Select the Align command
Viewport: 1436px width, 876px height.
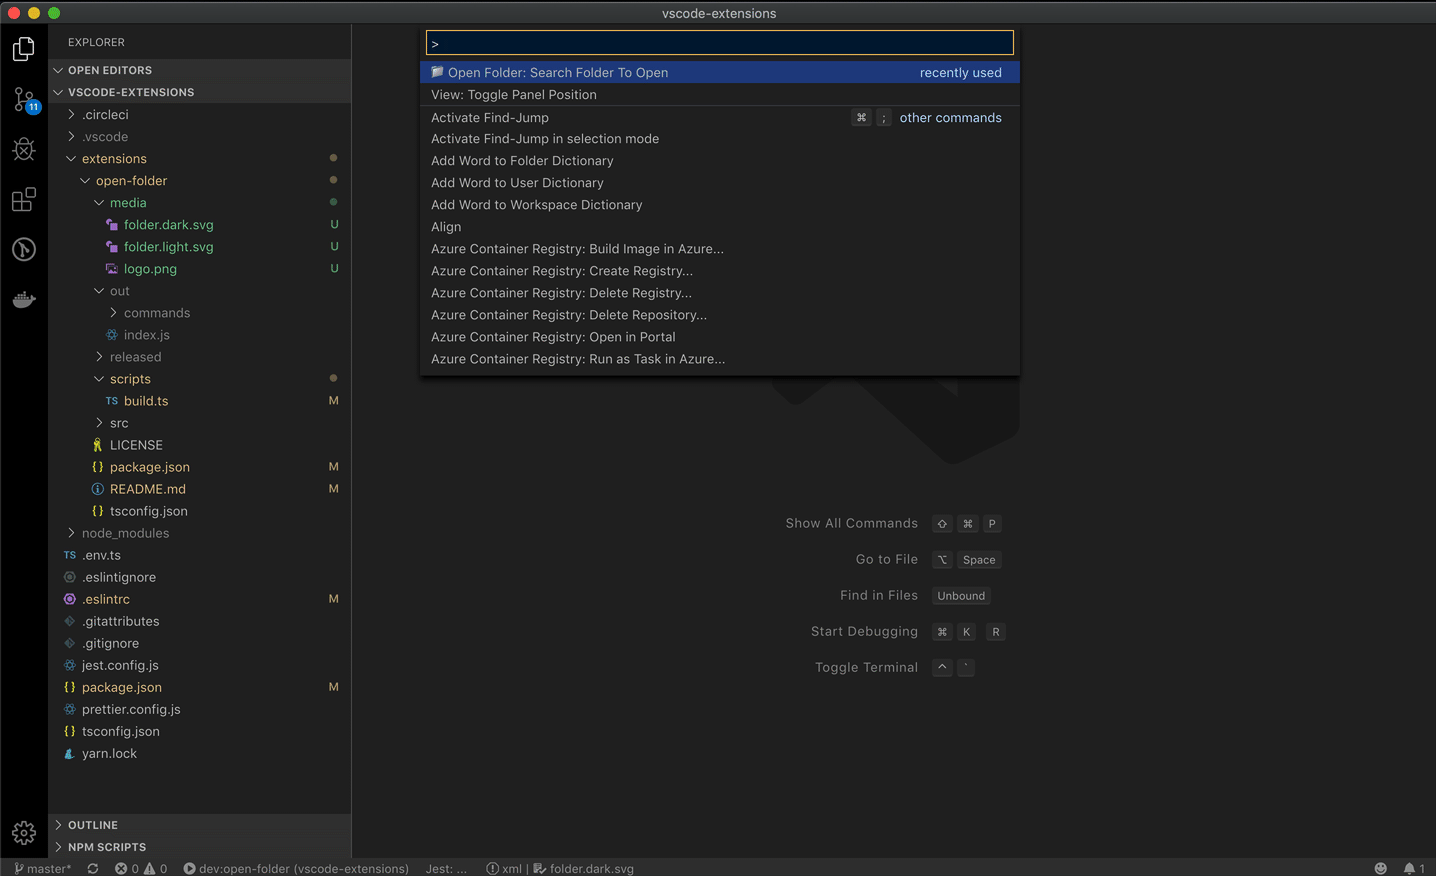click(x=720, y=227)
